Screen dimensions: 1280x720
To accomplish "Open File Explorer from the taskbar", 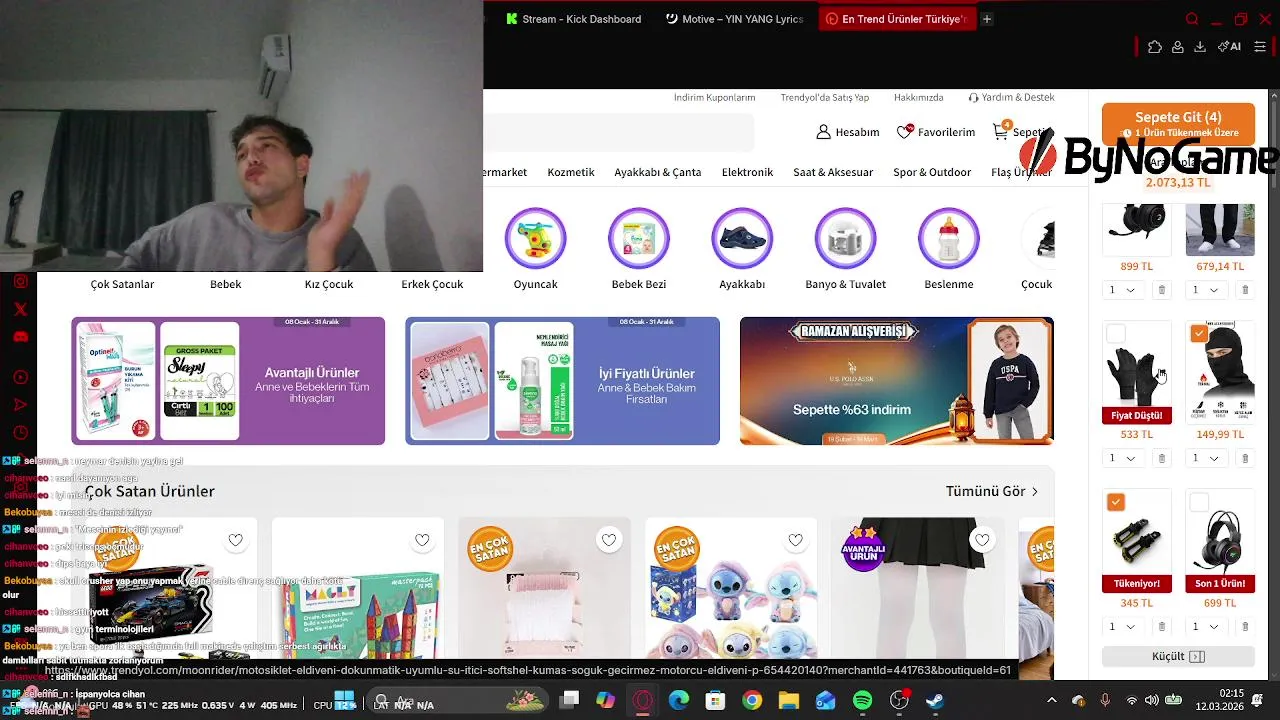I will pyautogui.click(x=789, y=700).
